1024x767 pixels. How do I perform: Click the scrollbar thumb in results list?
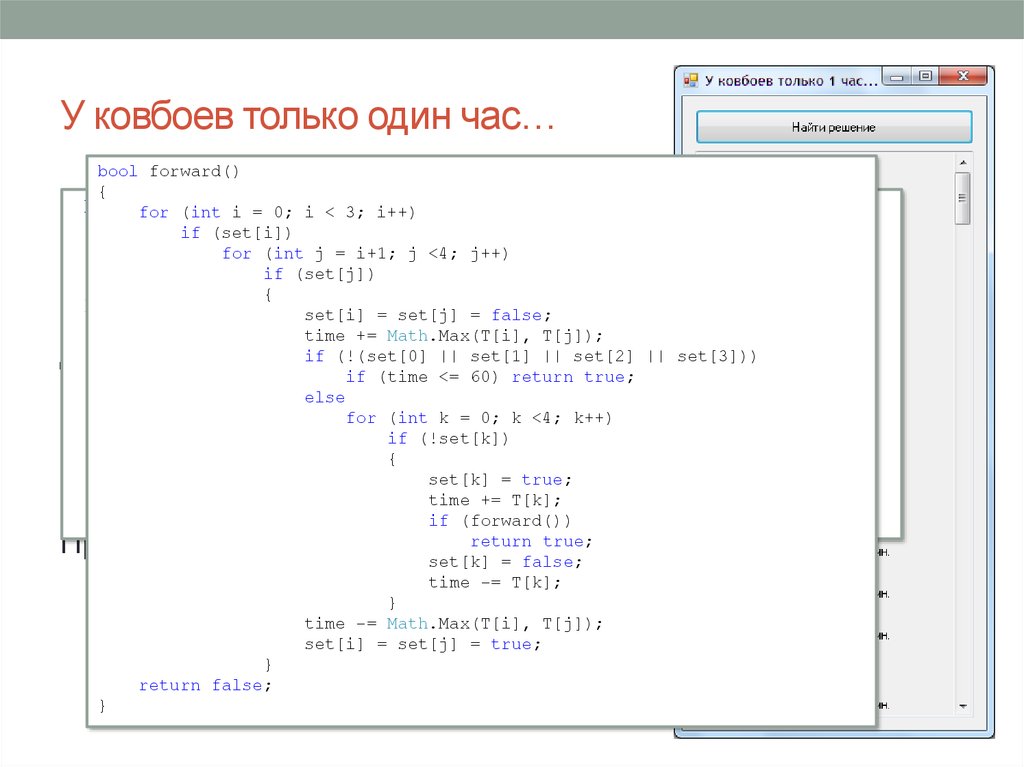(x=963, y=198)
